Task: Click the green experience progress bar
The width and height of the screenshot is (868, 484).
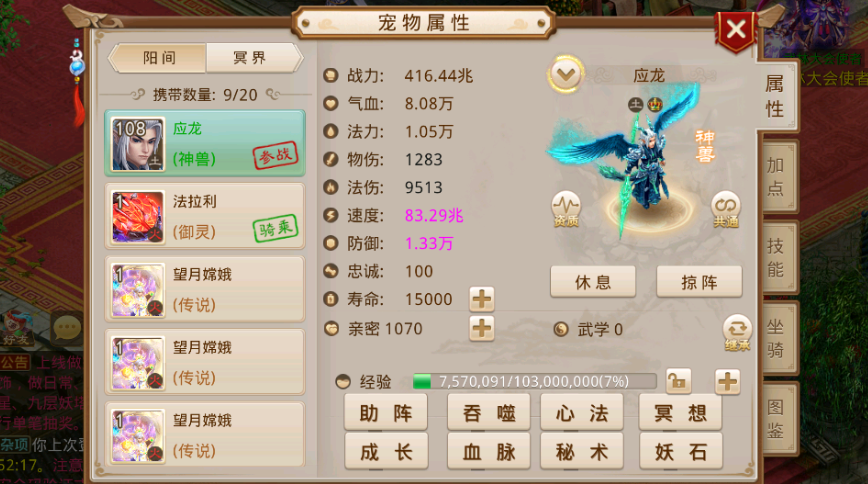Action: (x=535, y=382)
